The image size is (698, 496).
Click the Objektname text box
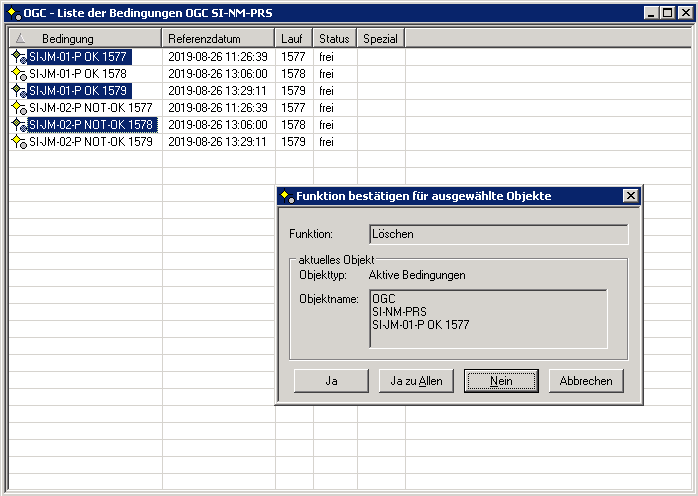tap(487, 319)
